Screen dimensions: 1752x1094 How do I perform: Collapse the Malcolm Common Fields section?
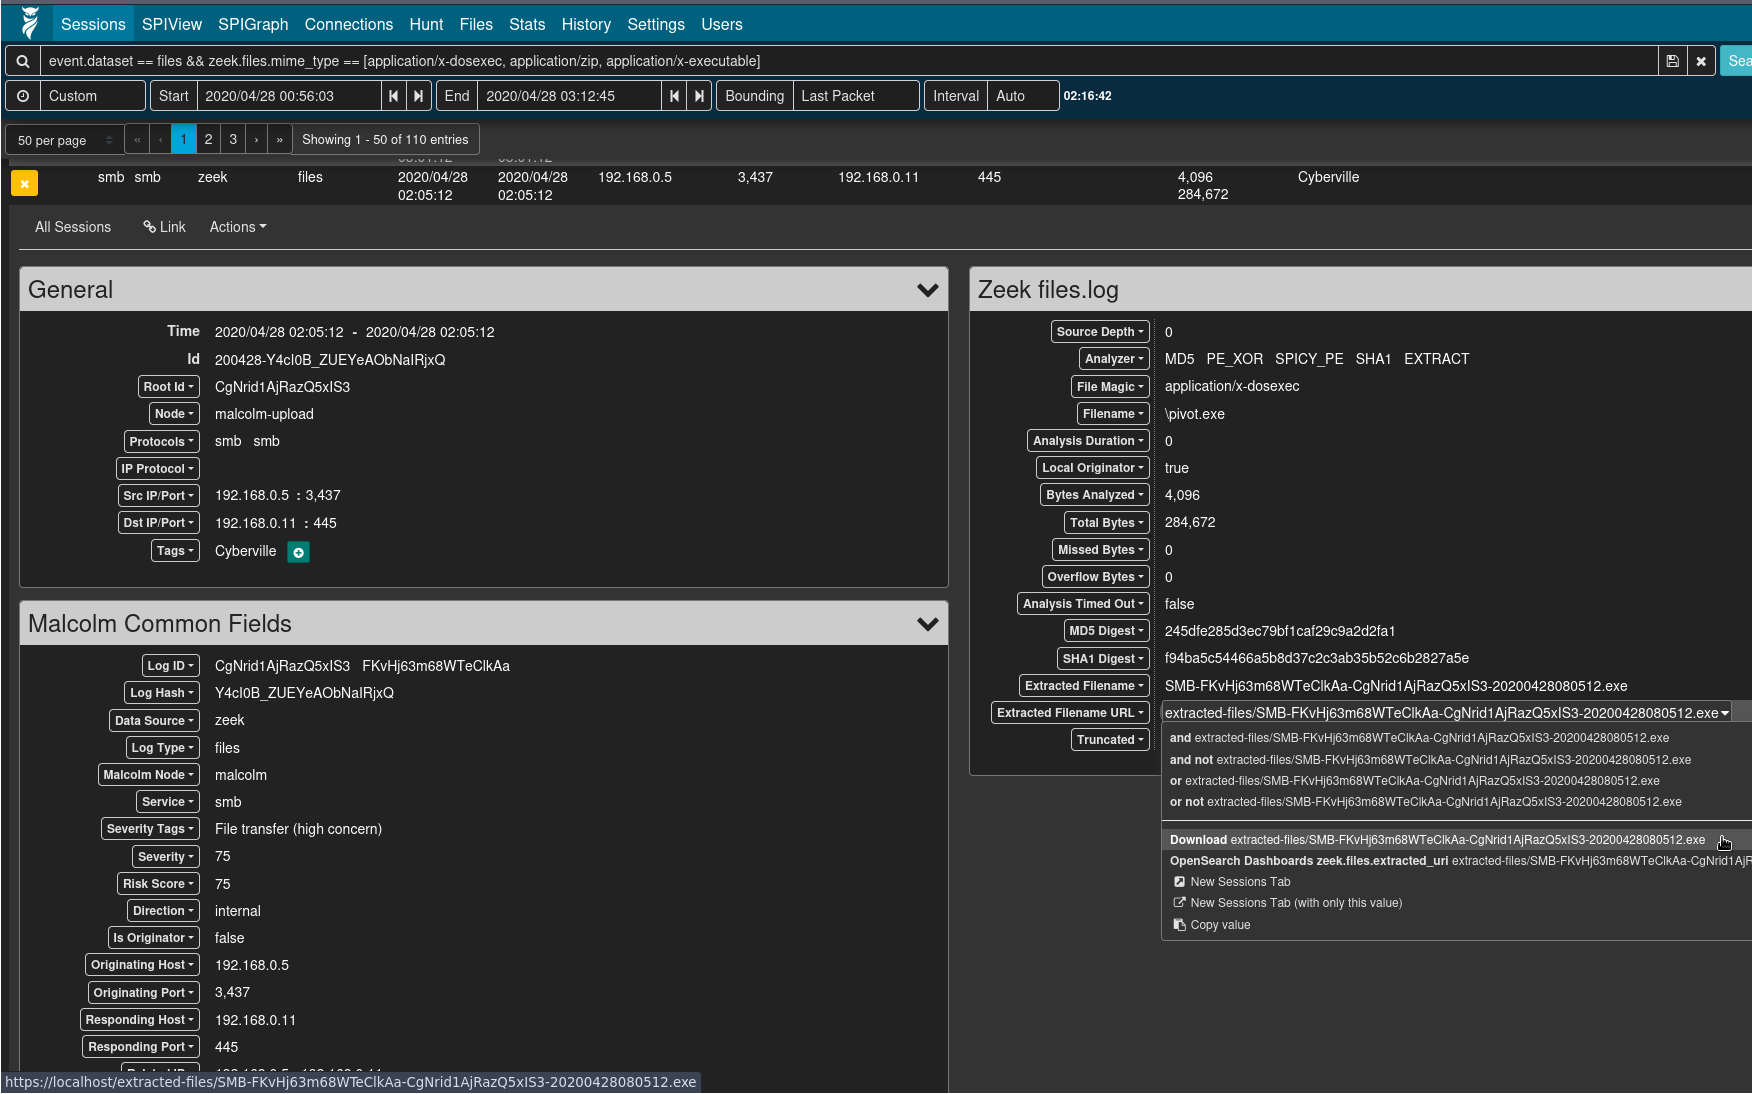pos(927,624)
